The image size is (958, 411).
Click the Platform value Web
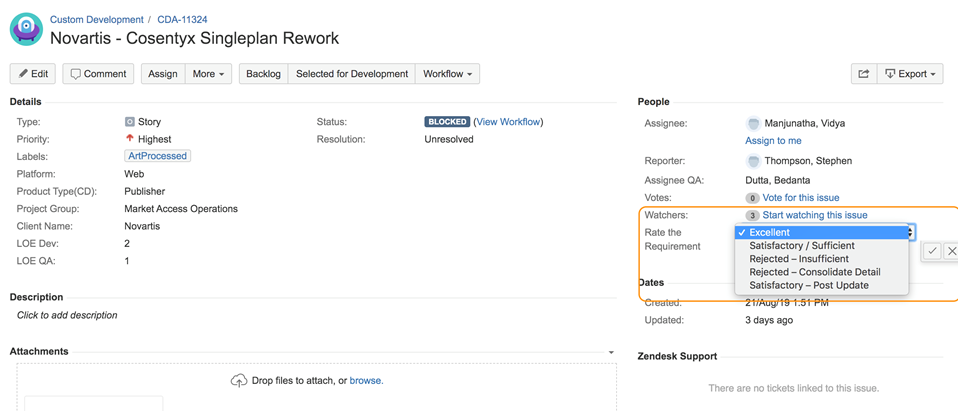[x=134, y=173]
